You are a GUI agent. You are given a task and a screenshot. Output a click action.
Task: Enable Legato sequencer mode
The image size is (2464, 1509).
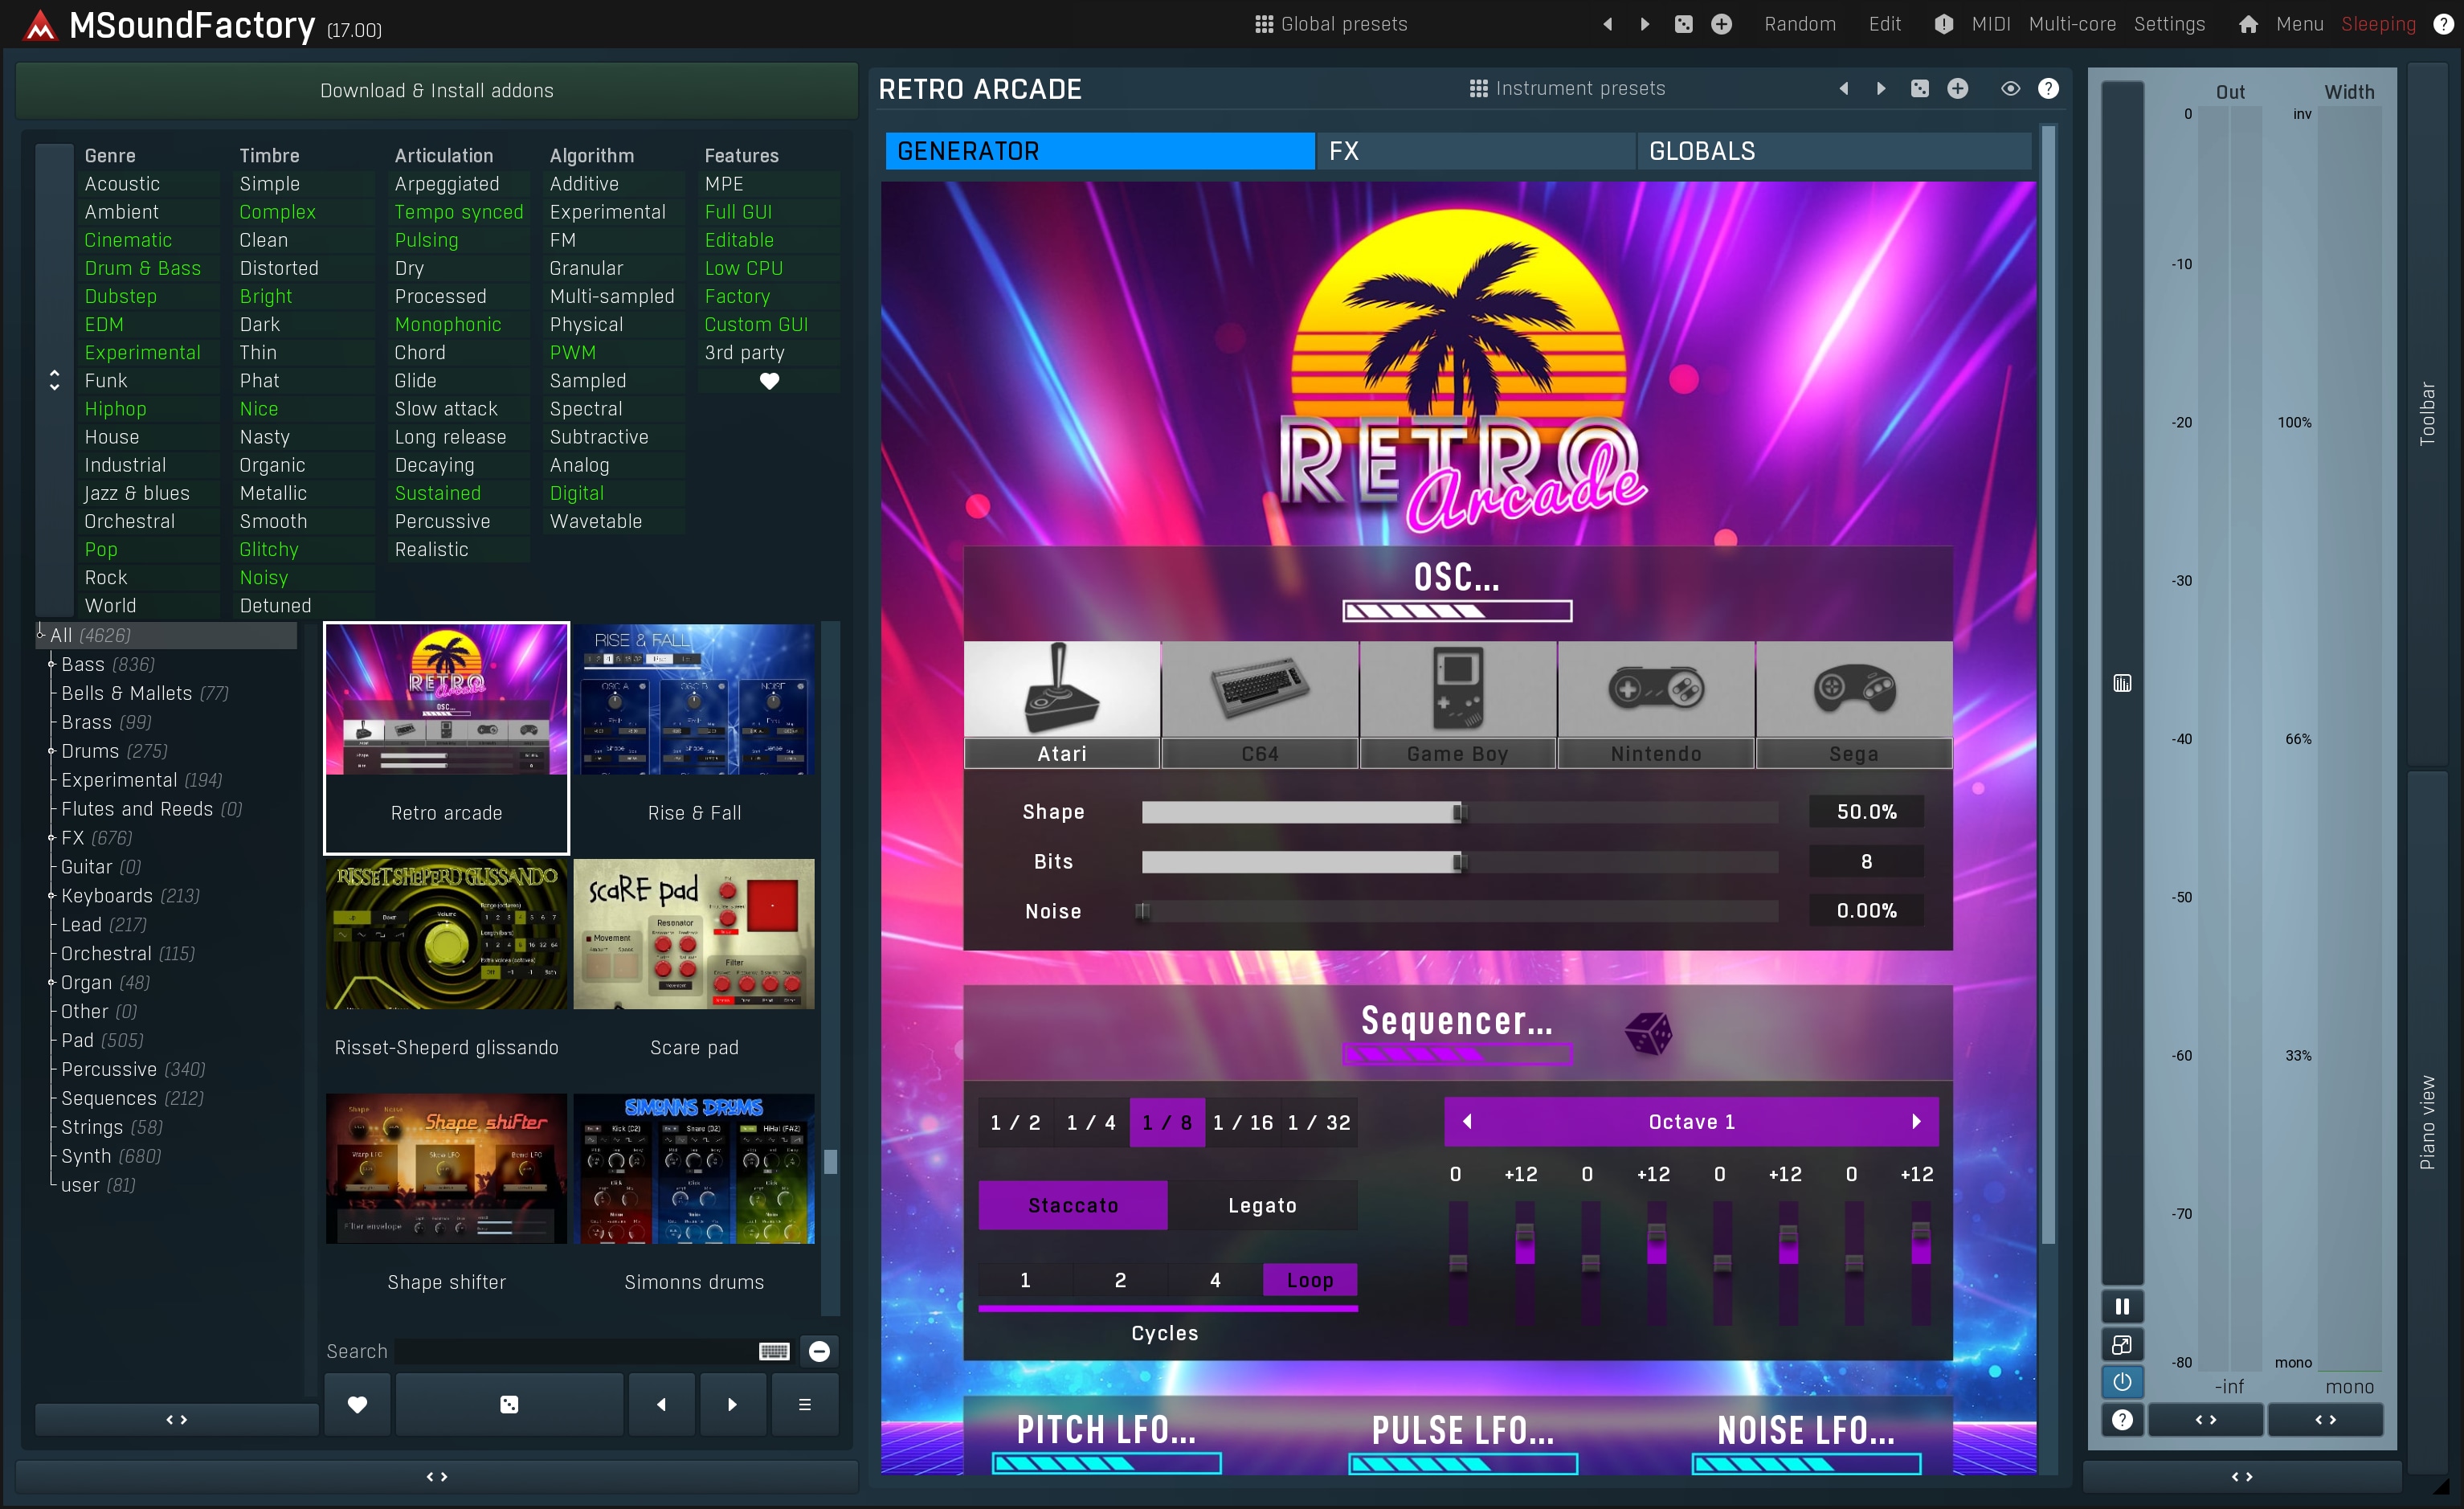click(x=1262, y=1205)
